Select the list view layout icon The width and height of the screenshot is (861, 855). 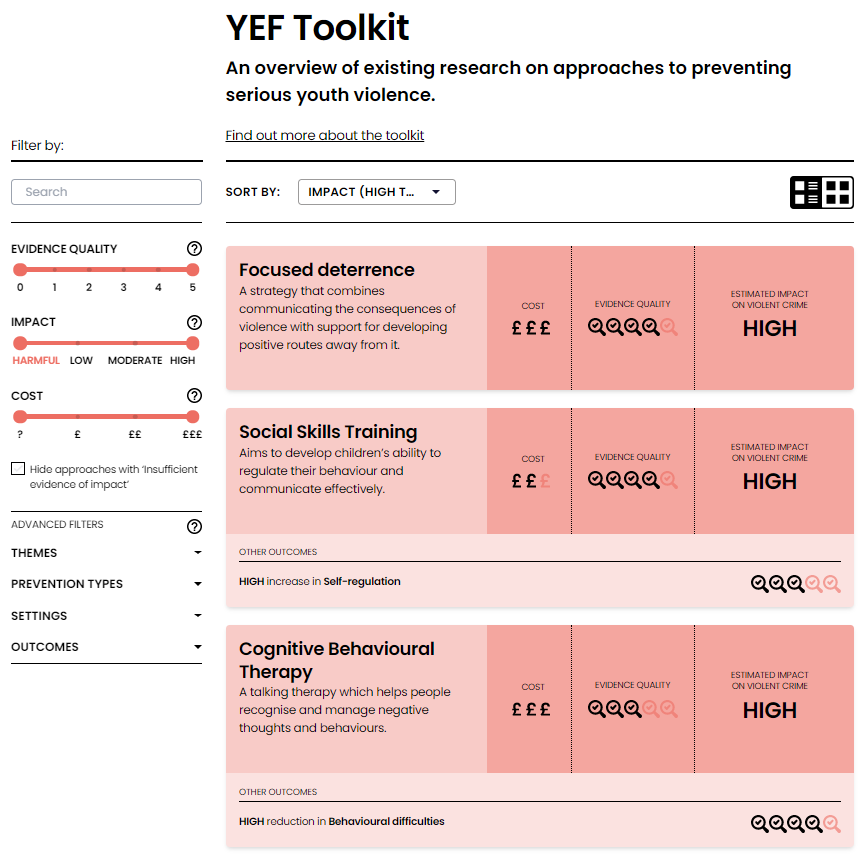(x=806, y=192)
